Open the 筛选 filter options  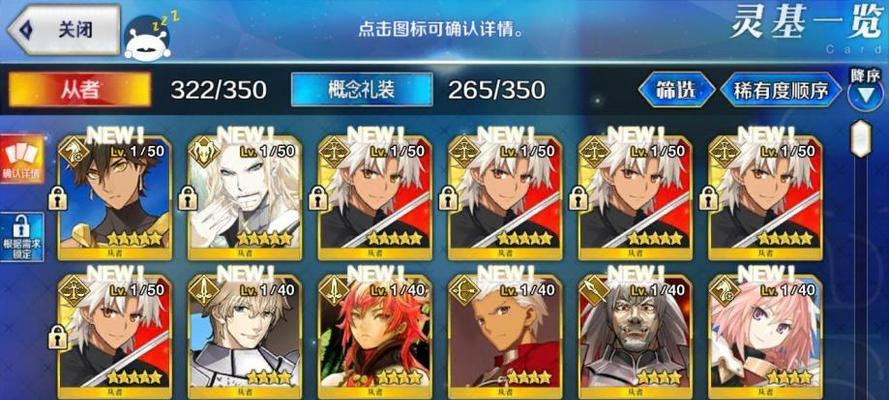(676, 90)
